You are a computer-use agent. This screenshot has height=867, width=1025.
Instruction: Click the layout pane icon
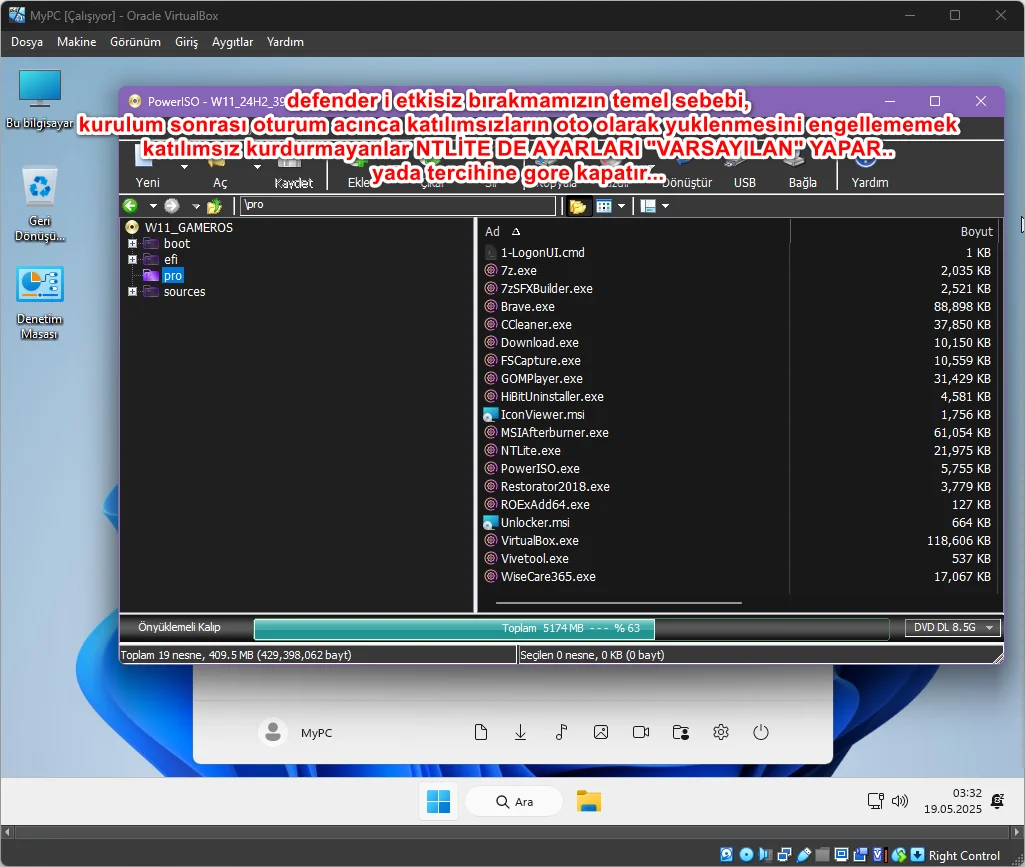[648, 207]
